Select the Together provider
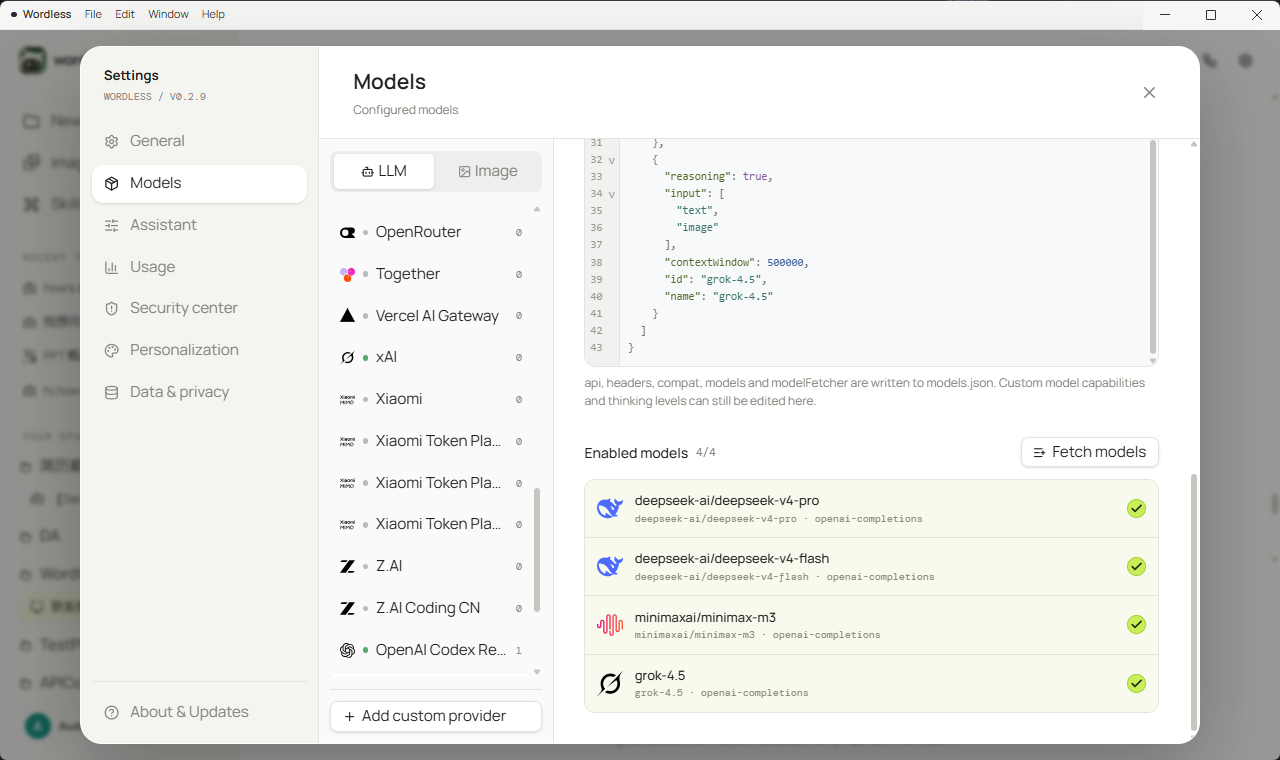Screen dimensions: 1280x760 tap(432, 274)
